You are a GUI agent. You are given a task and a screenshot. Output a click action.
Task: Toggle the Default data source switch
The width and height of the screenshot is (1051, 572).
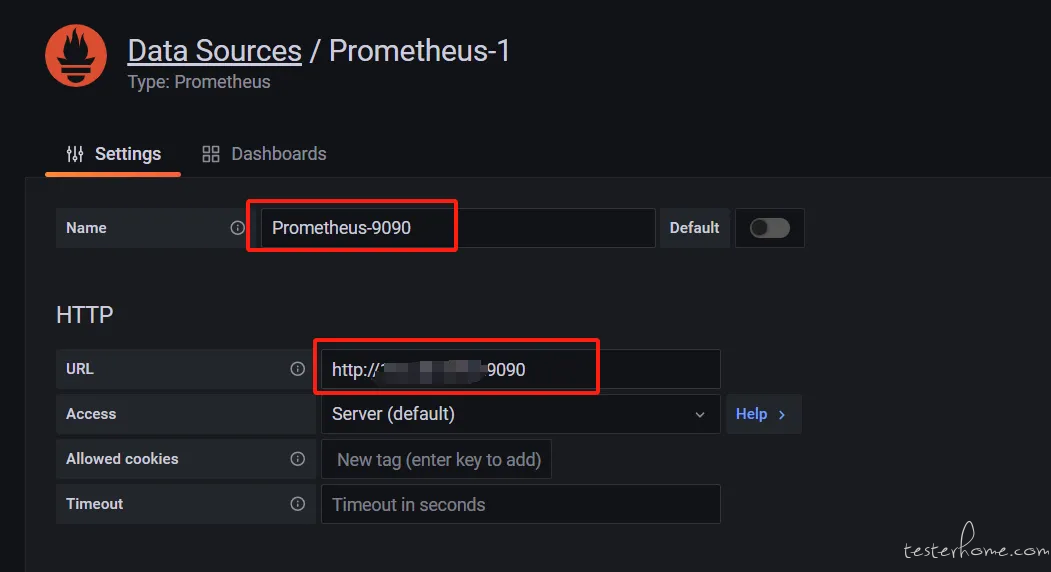[x=769, y=228]
